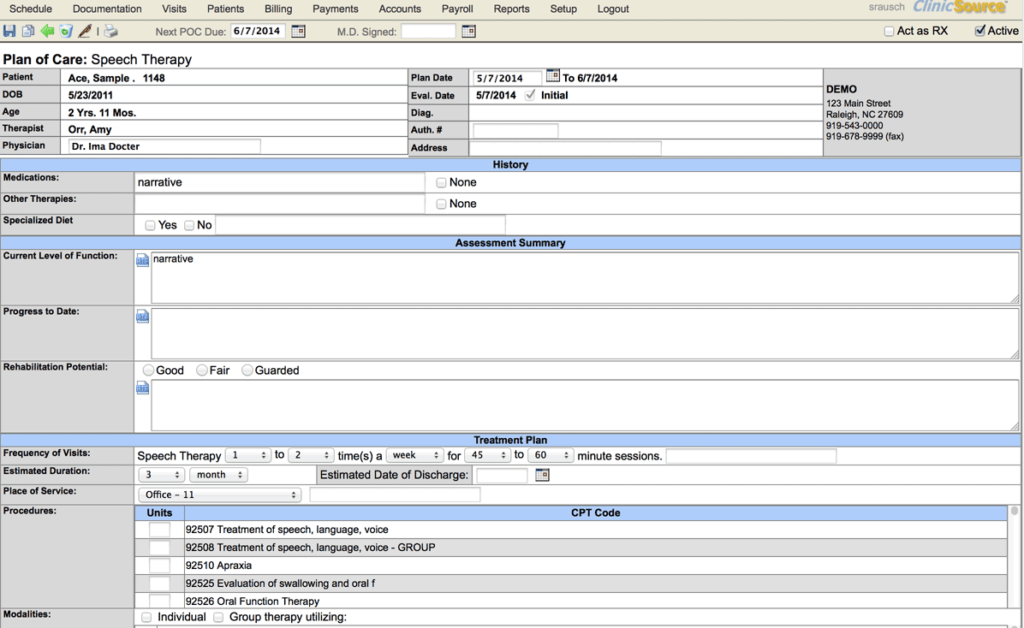1024x628 pixels.
Task: Open the Patients menu
Action: coord(225,9)
